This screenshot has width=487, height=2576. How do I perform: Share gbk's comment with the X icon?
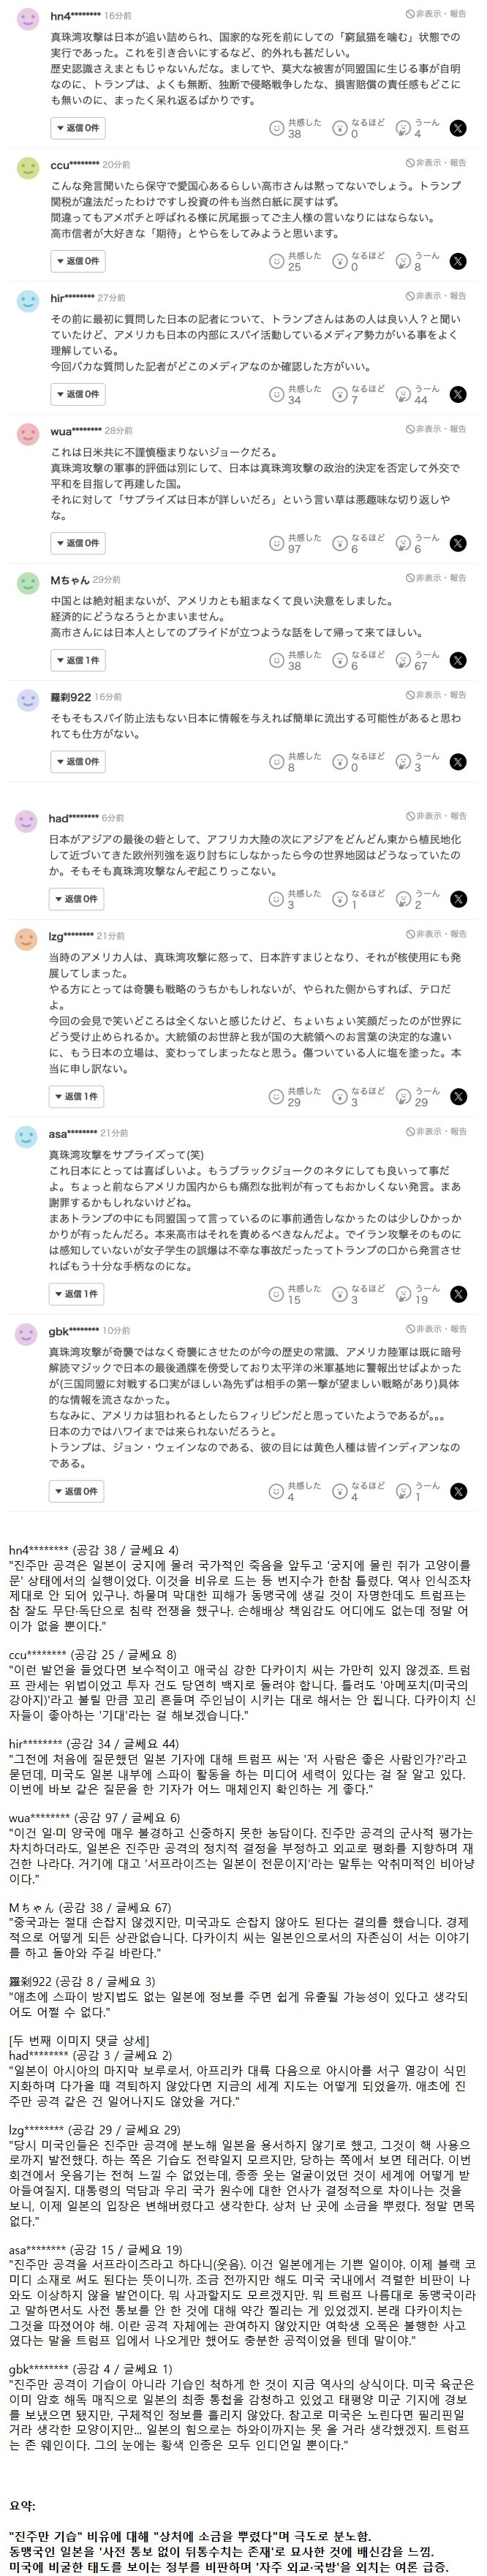point(457,1491)
